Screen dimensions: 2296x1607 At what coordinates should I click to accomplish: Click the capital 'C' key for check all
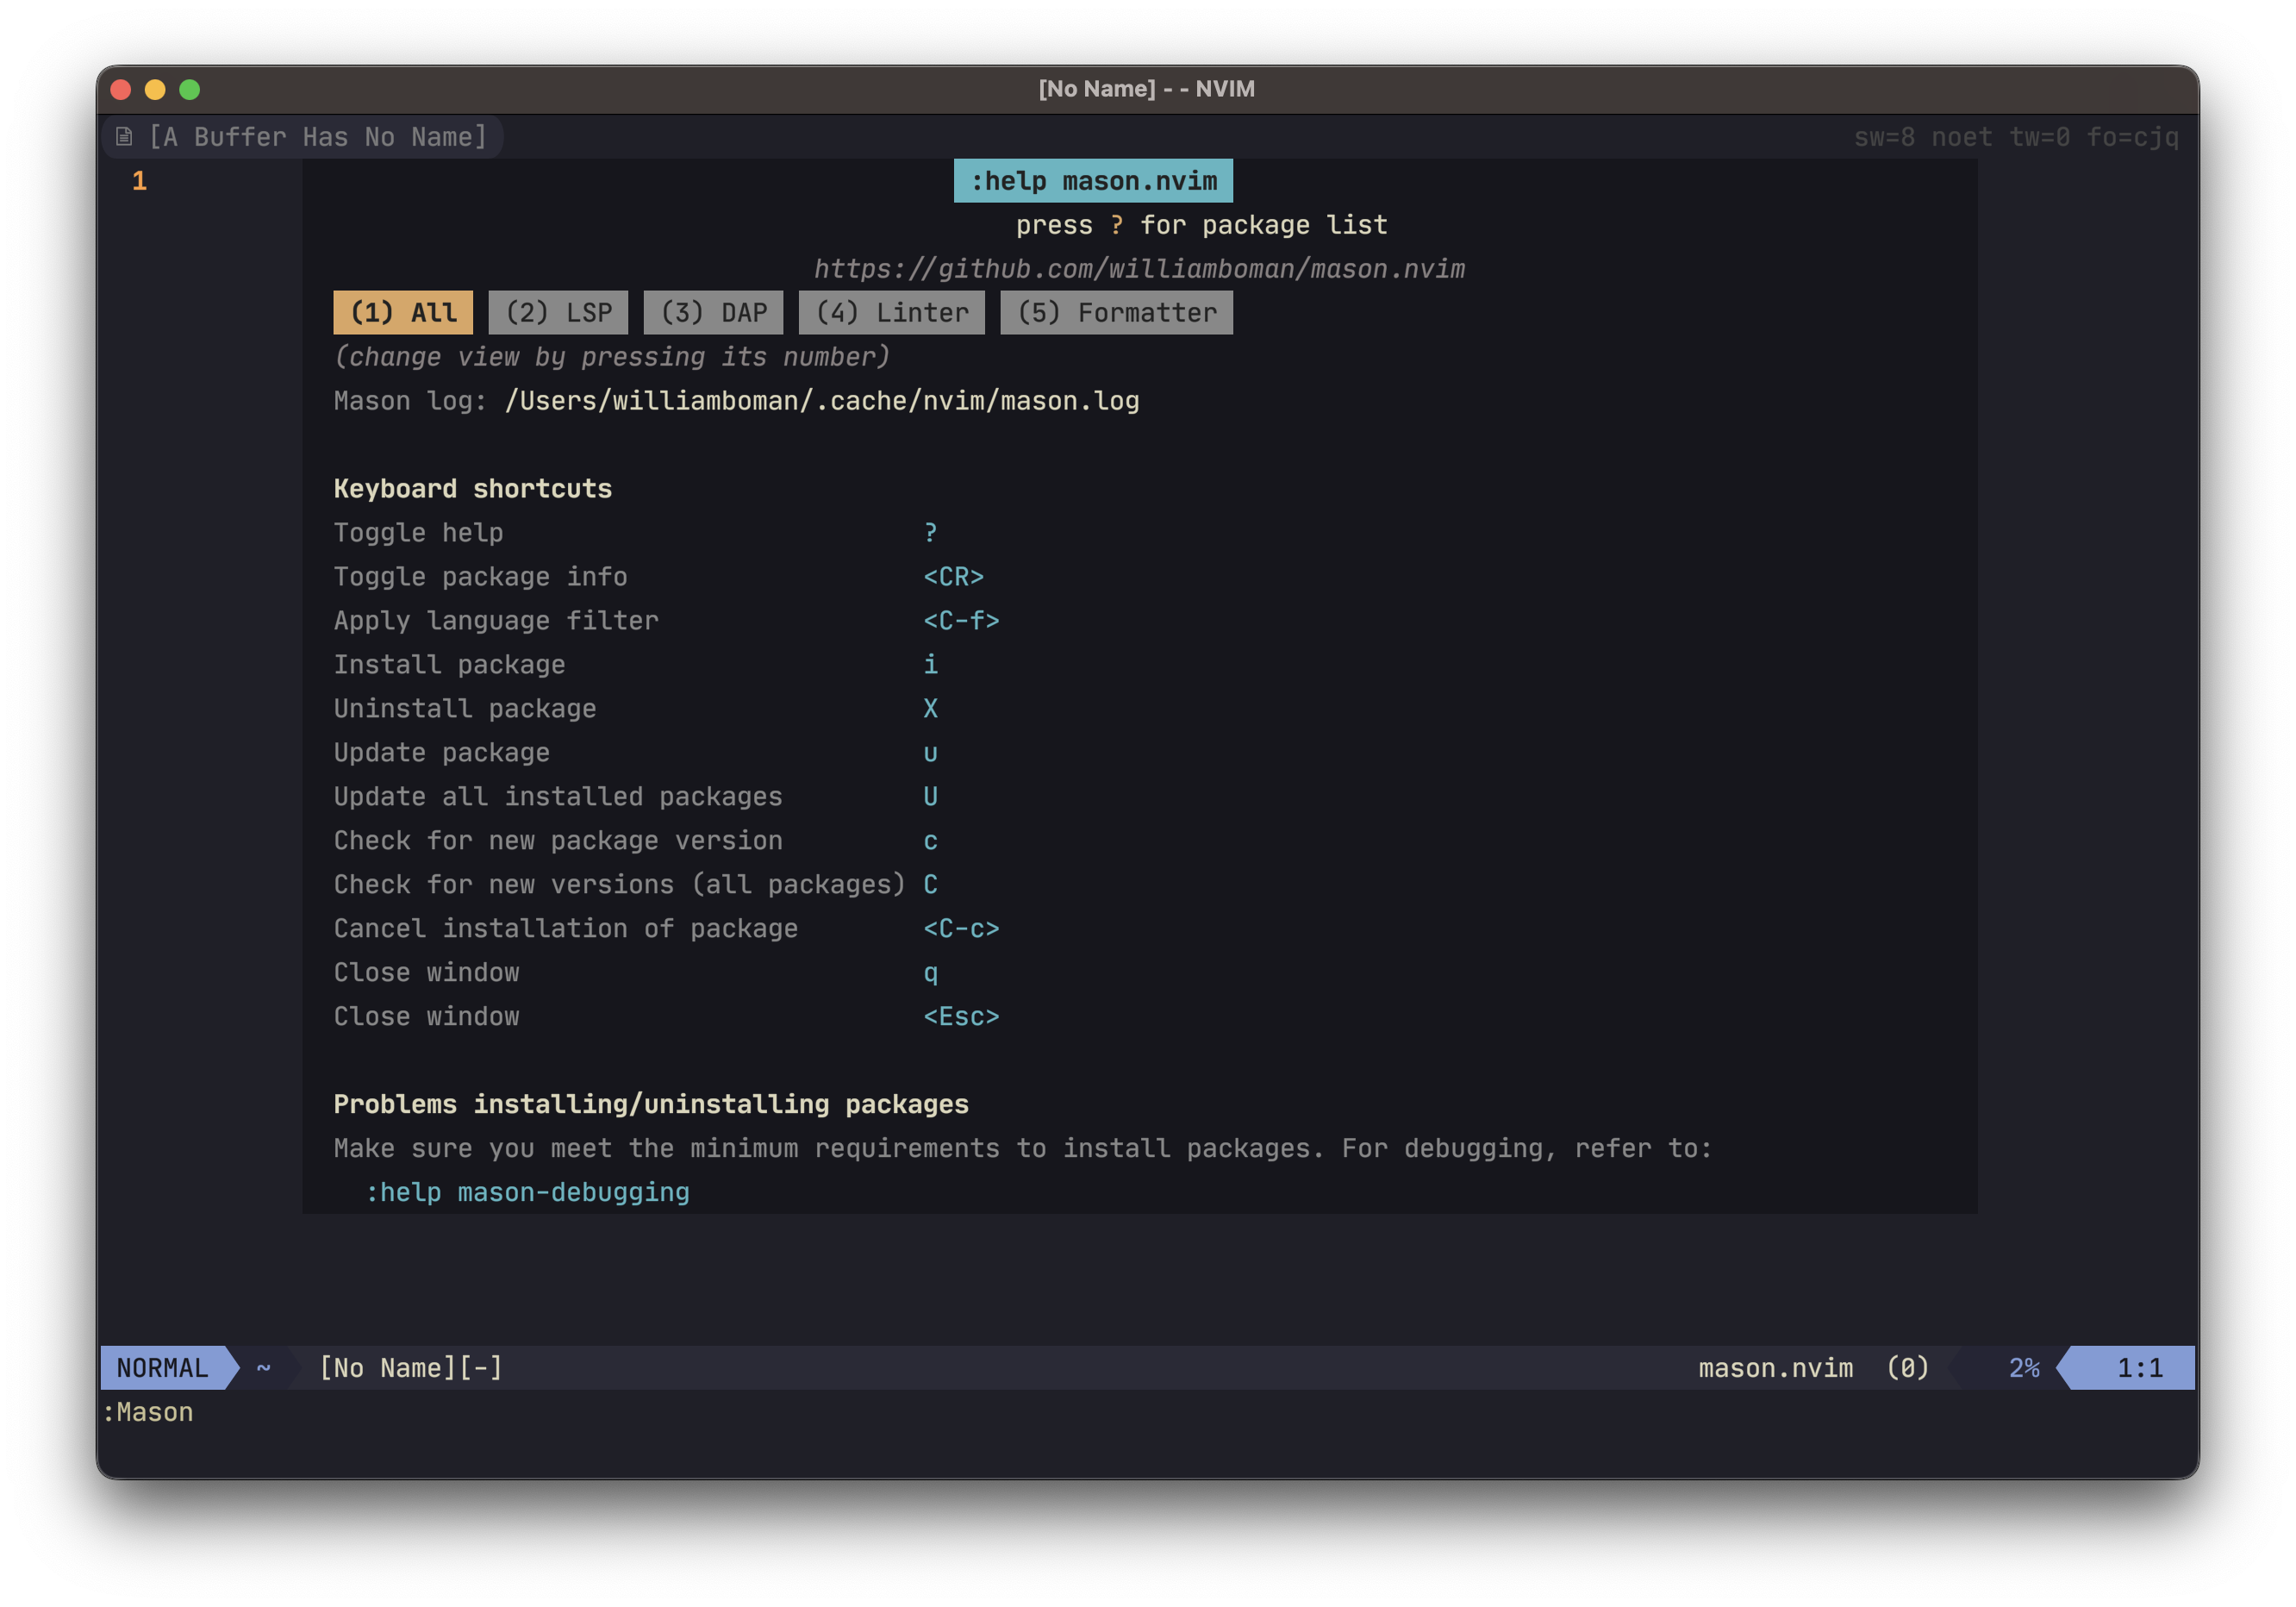[x=931, y=885]
